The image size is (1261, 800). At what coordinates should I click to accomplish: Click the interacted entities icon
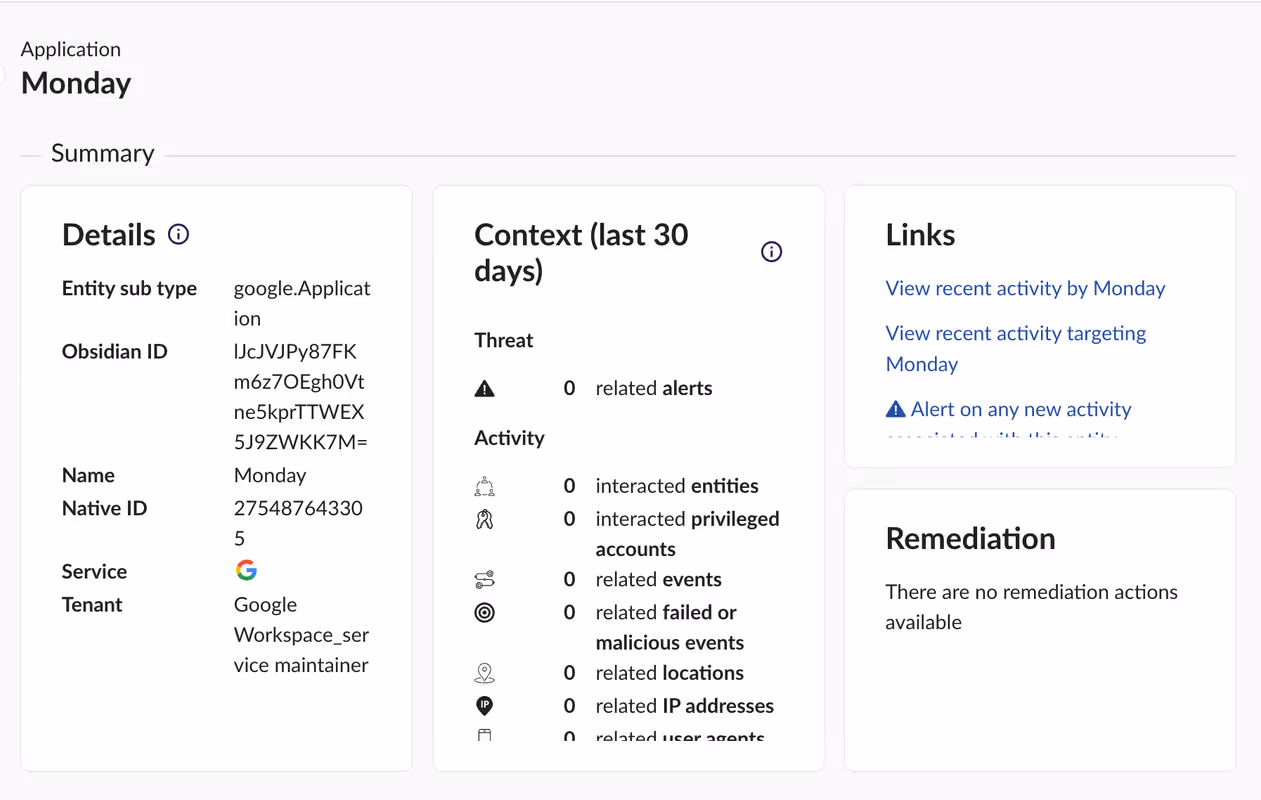(485, 487)
